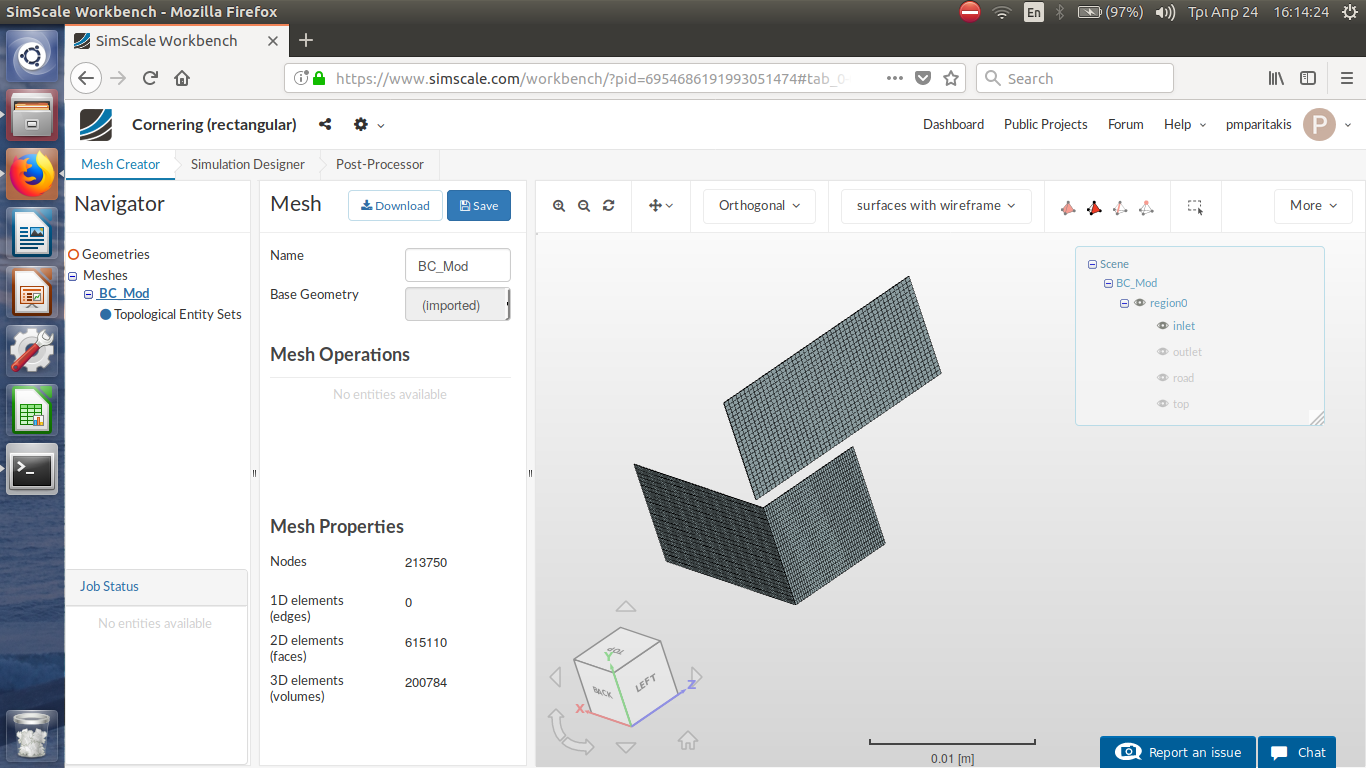Image resolution: width=1366 pixels, height=768 pixels.
Task: Click the mesh Name input field
Action: (x=457, y=266)
